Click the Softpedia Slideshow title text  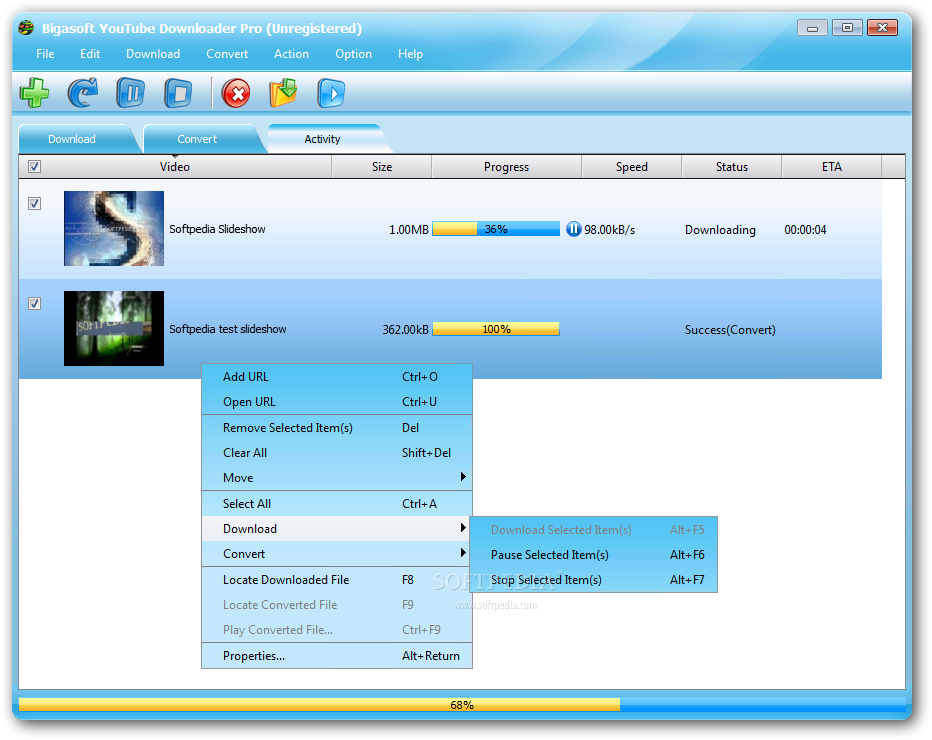[217, 229]
